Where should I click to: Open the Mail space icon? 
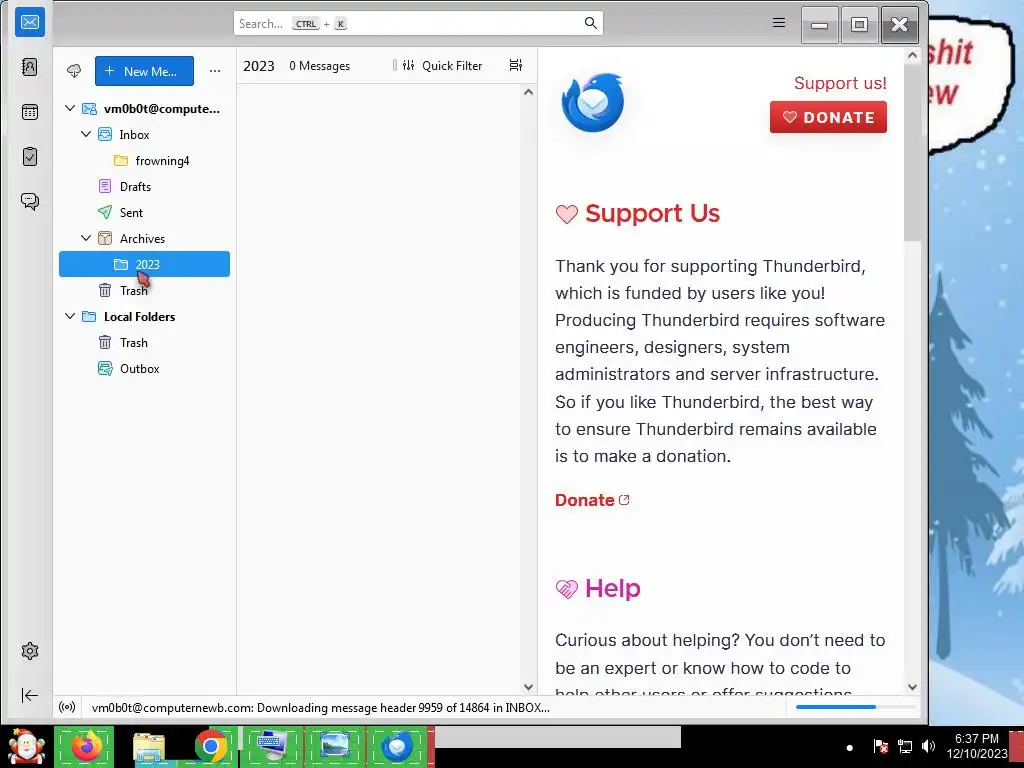coord(30,22)
